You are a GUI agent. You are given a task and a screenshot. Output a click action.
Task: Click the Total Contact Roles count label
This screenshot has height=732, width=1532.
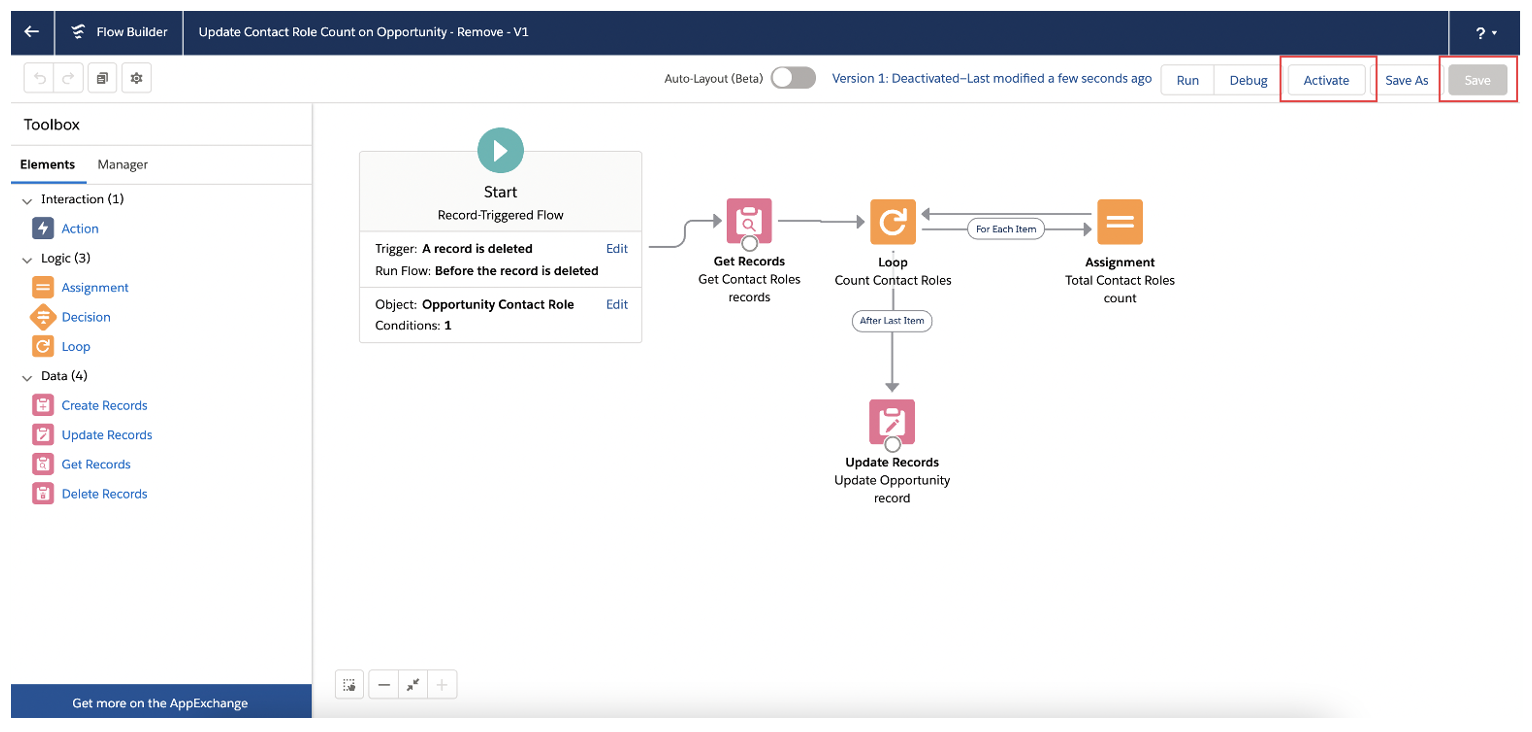(1120, 289)
